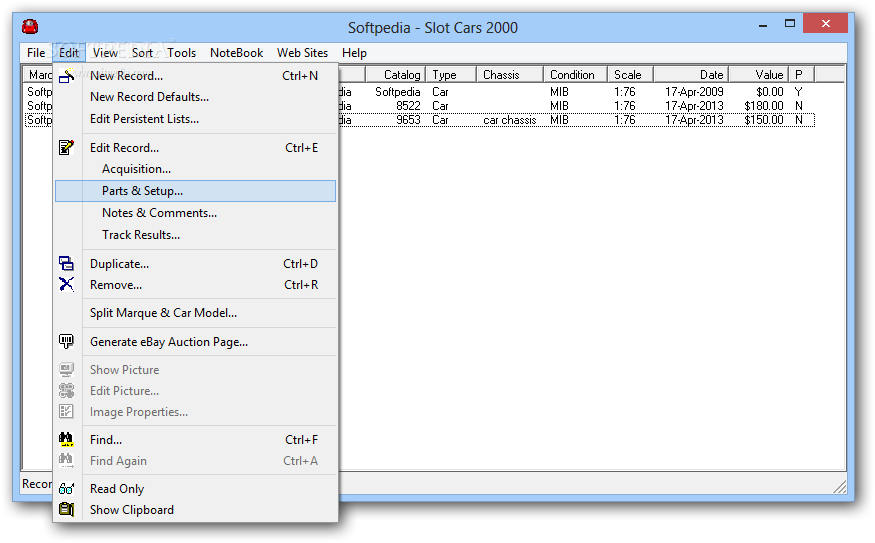Select the record with catalog 8522

tap(408, 105)
